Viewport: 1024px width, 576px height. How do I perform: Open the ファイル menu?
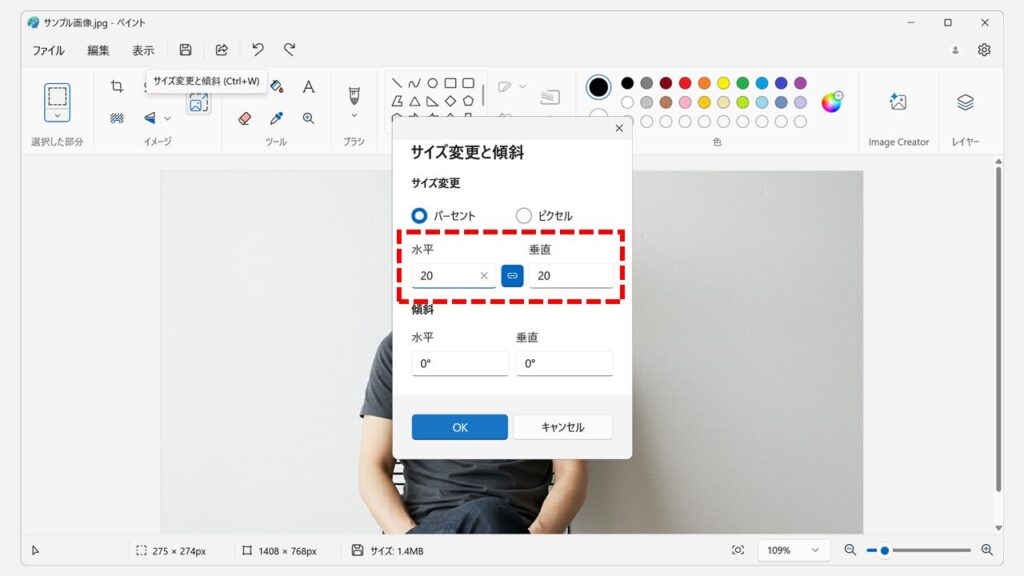[48, 50]
